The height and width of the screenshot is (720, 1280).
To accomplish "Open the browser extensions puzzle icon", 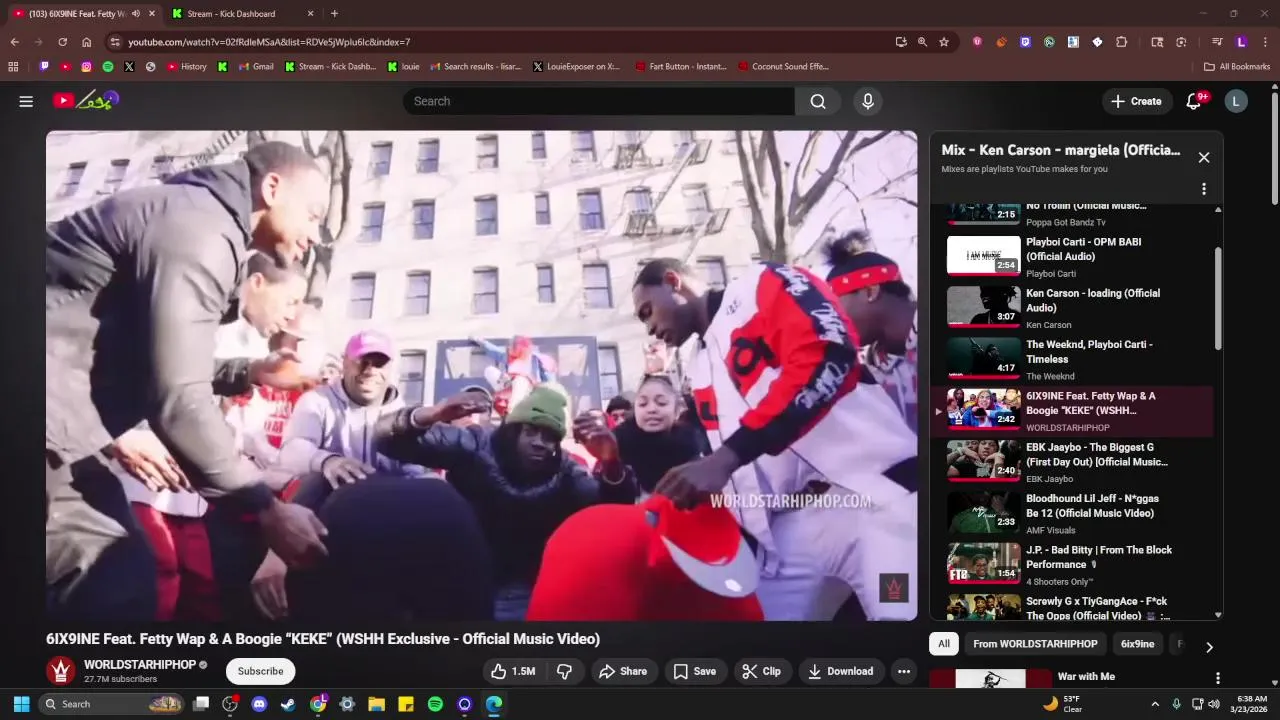I will point(1121,42).
